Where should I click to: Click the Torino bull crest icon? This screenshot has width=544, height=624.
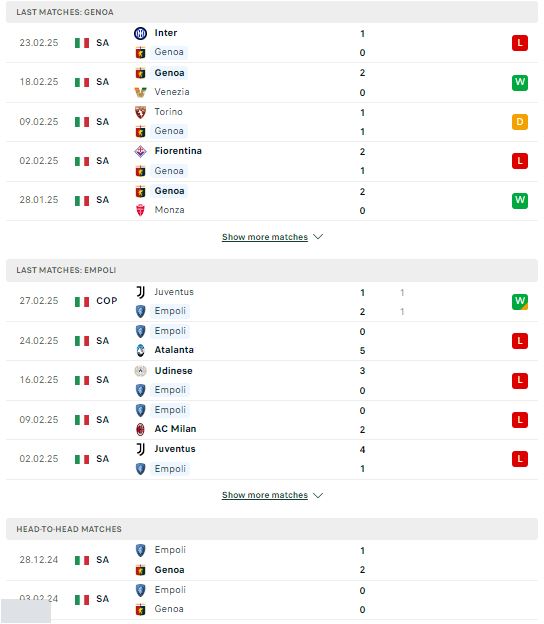[x=140, y=112]
